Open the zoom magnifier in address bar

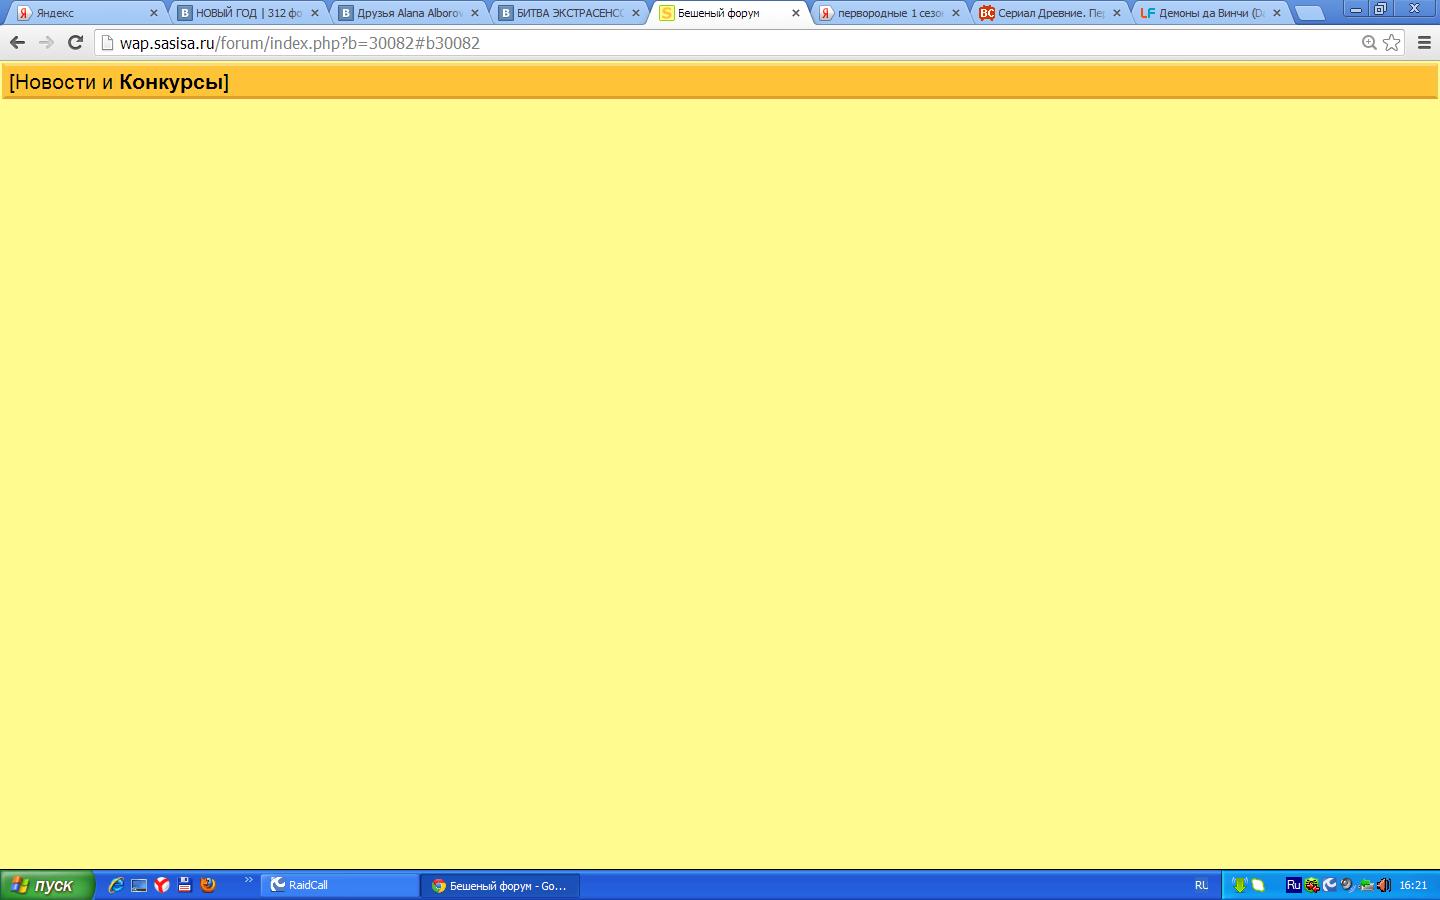click(1369, 43)
